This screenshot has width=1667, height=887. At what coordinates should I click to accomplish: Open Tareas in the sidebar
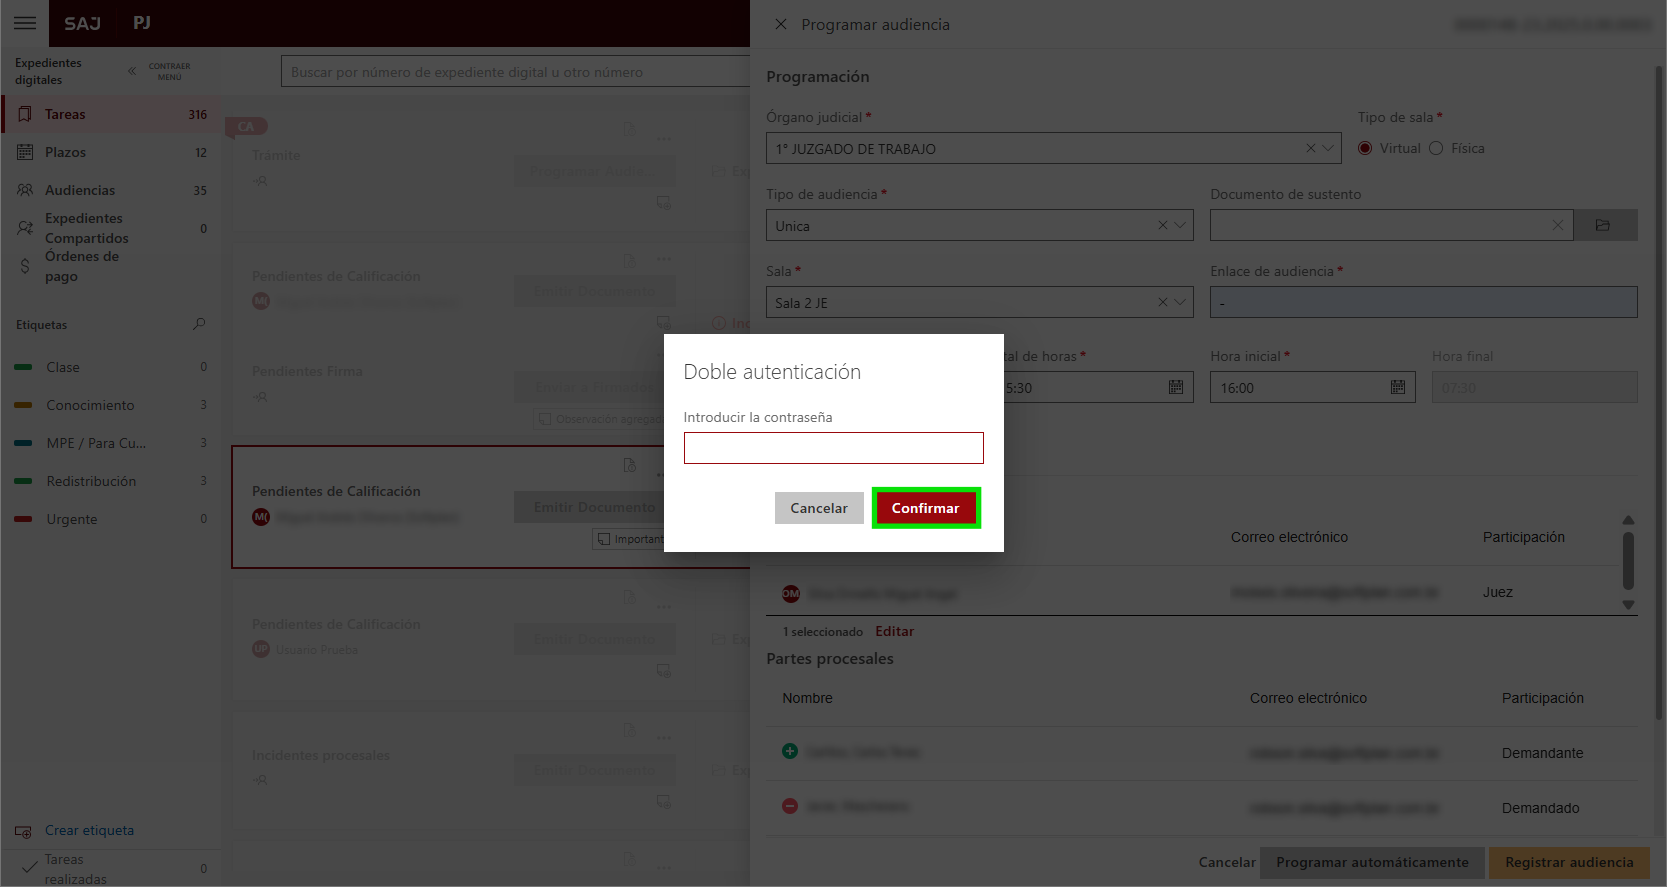tap(65, 114)
